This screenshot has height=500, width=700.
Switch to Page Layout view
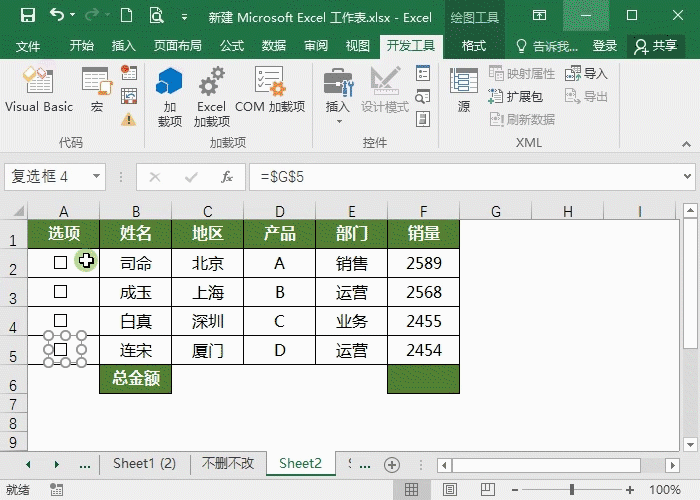point(450,489)
